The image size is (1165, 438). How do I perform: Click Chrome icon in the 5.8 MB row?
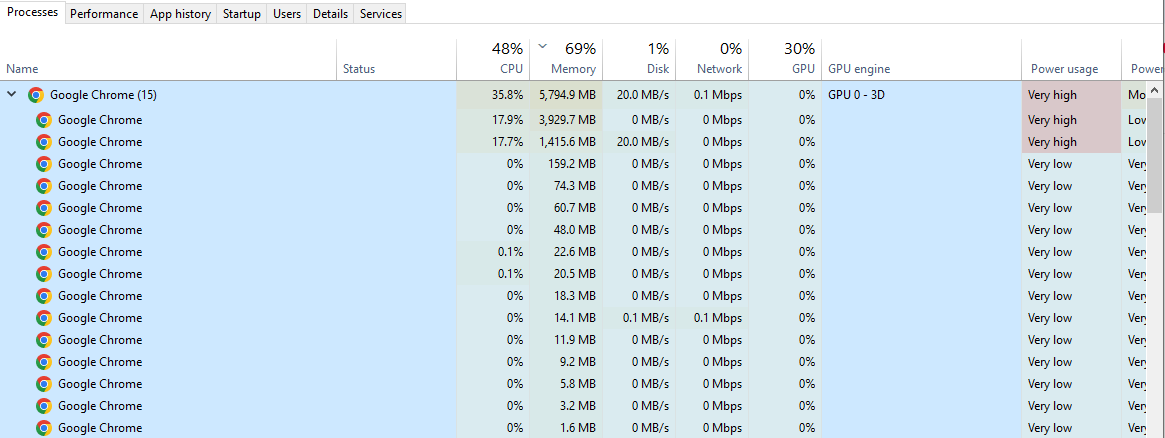pyautogui.click(x=44, y=384)
